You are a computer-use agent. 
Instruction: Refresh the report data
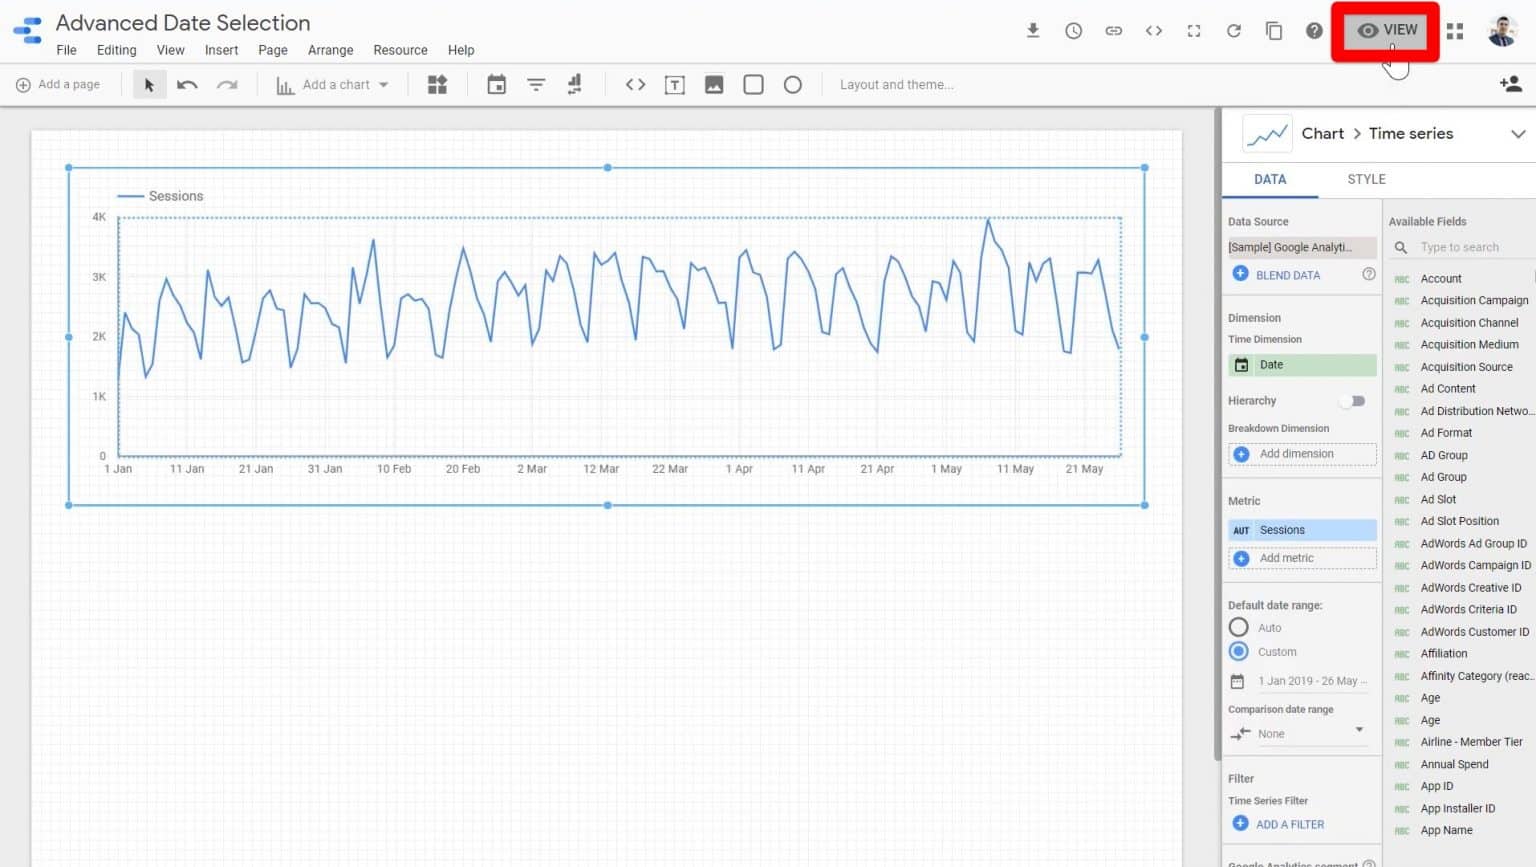(x=1233, y=30)
